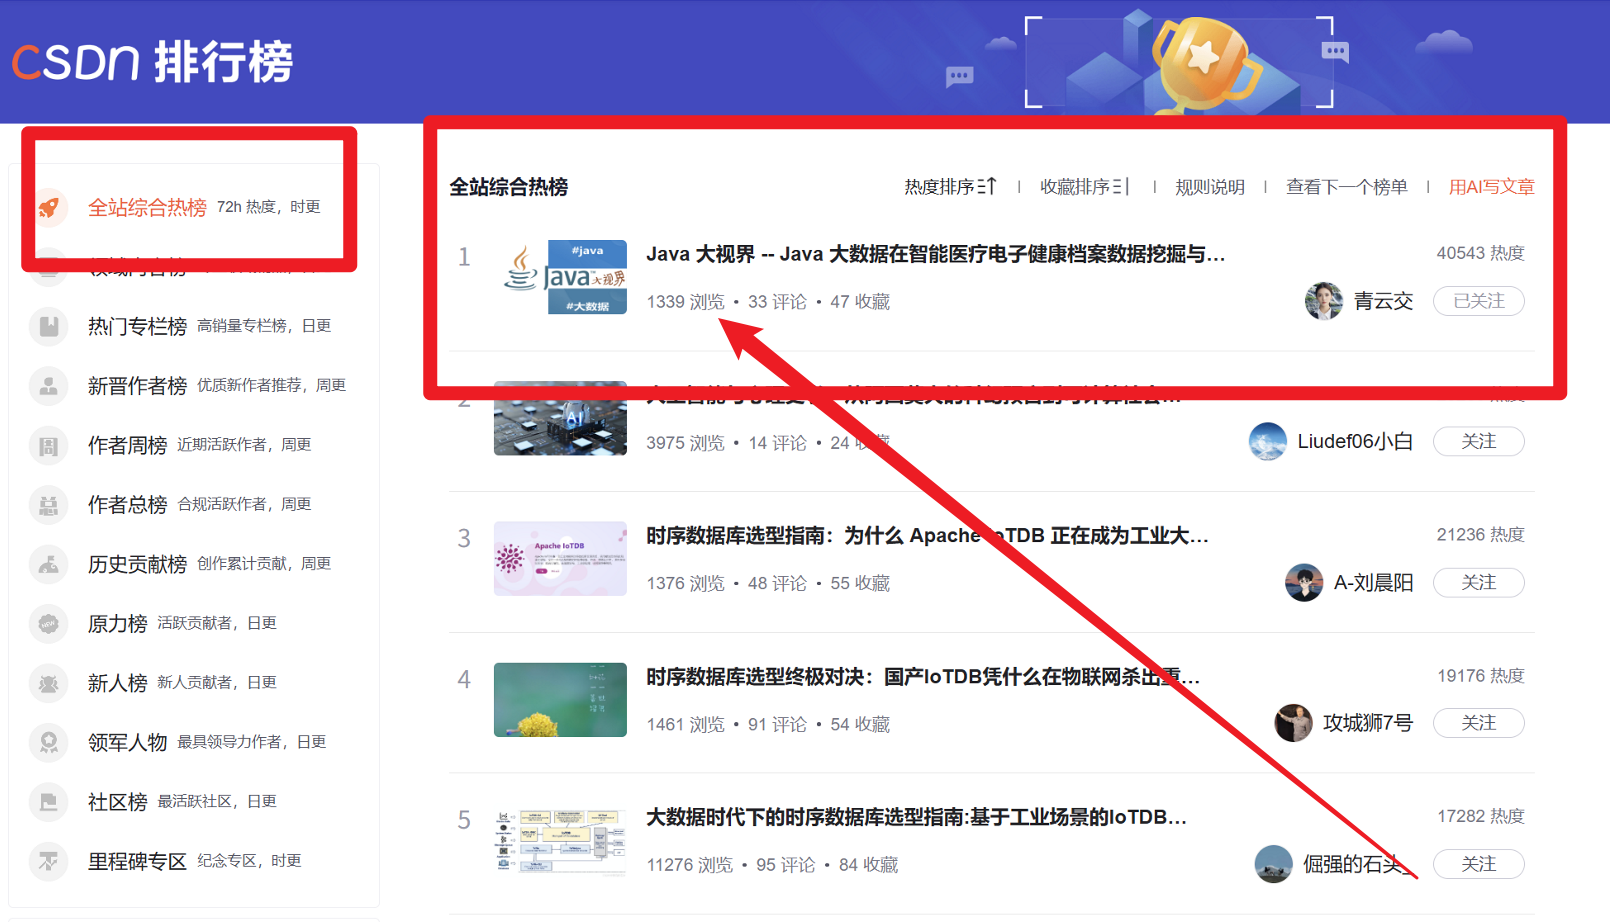Viewport: 1610px width, 922px height.
Task: Click 用AI写文章 link
Action: click(x=1491, y=187)
